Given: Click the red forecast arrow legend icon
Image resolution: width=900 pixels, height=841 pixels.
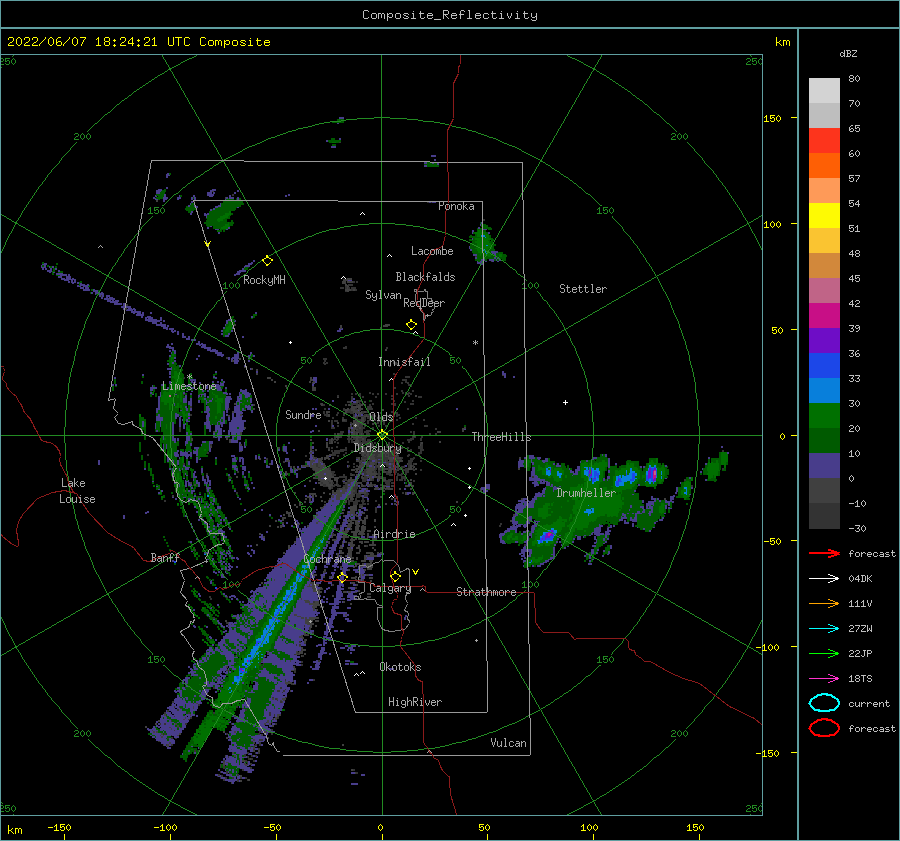Looking at the screenshot, I should pyautogui.click(x=824, y=553).
